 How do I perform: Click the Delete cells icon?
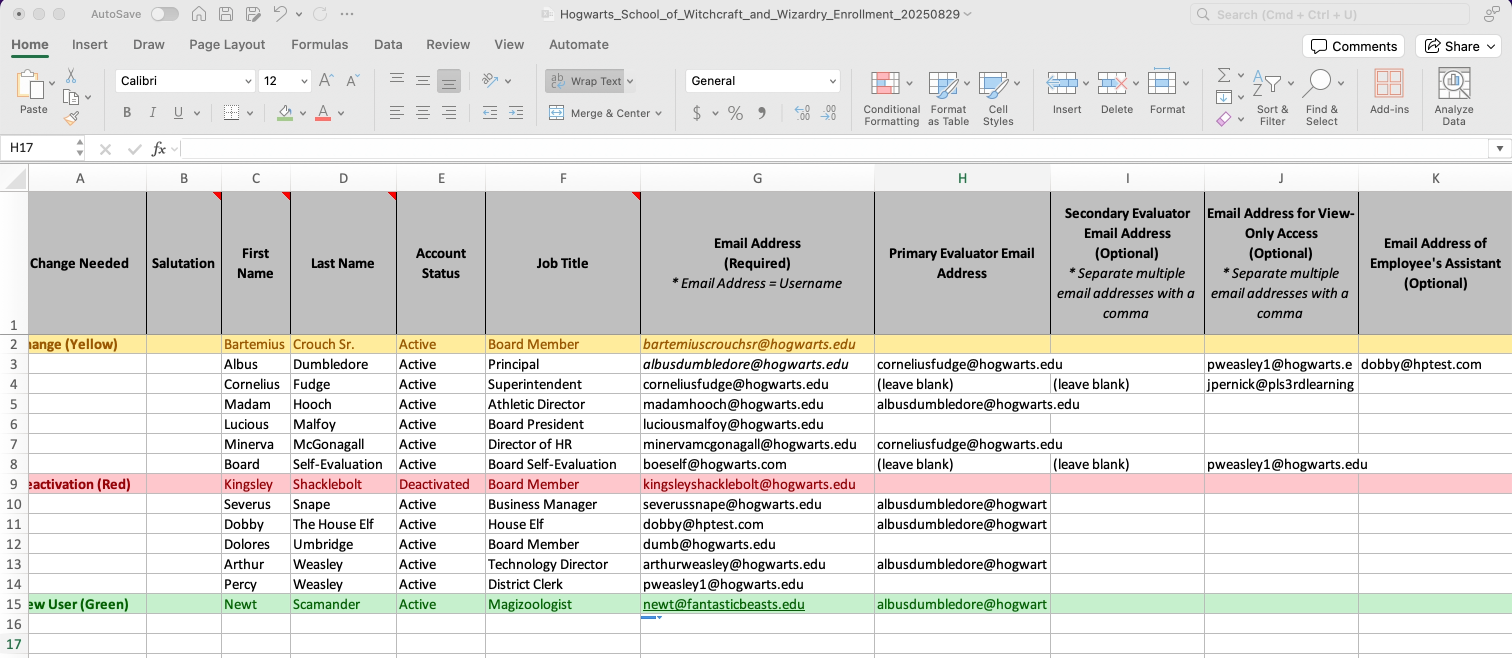(1112, 83)
